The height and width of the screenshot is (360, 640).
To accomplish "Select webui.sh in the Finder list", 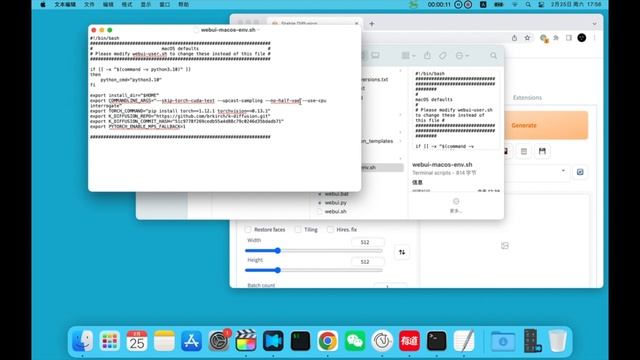I will pos(336,211).
